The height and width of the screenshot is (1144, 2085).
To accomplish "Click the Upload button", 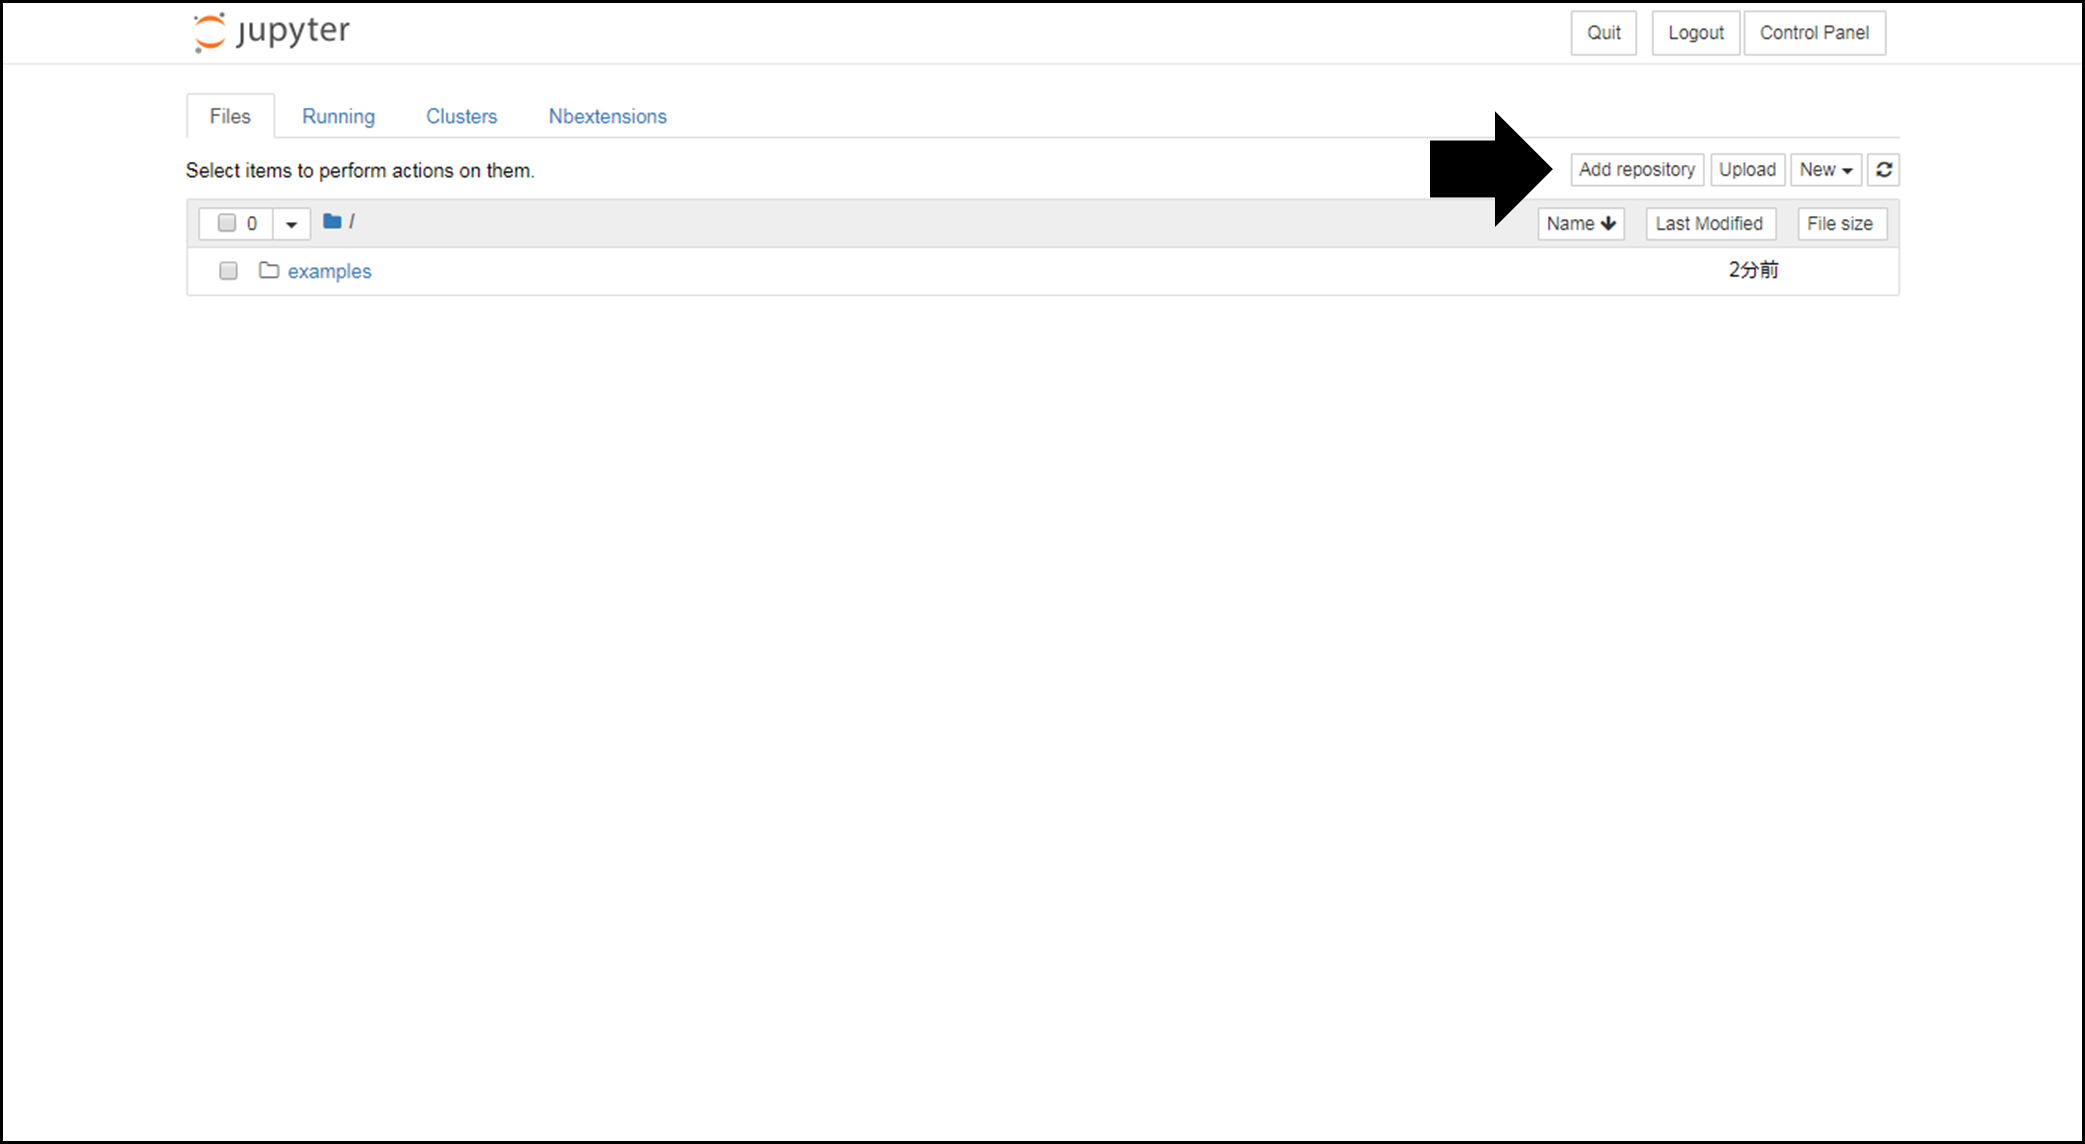I will tap(1747, 170).
